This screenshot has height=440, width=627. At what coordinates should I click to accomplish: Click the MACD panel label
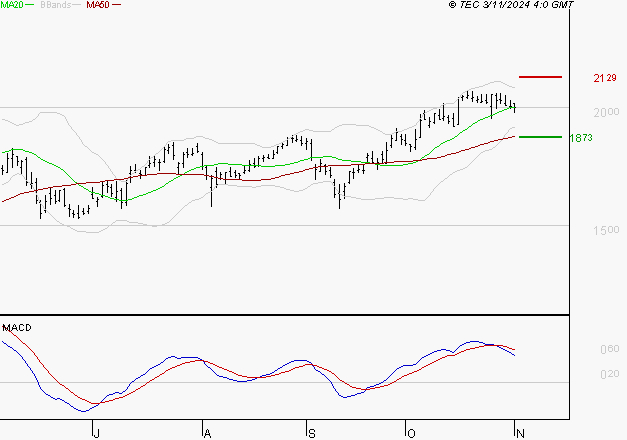tap(17, 328)
